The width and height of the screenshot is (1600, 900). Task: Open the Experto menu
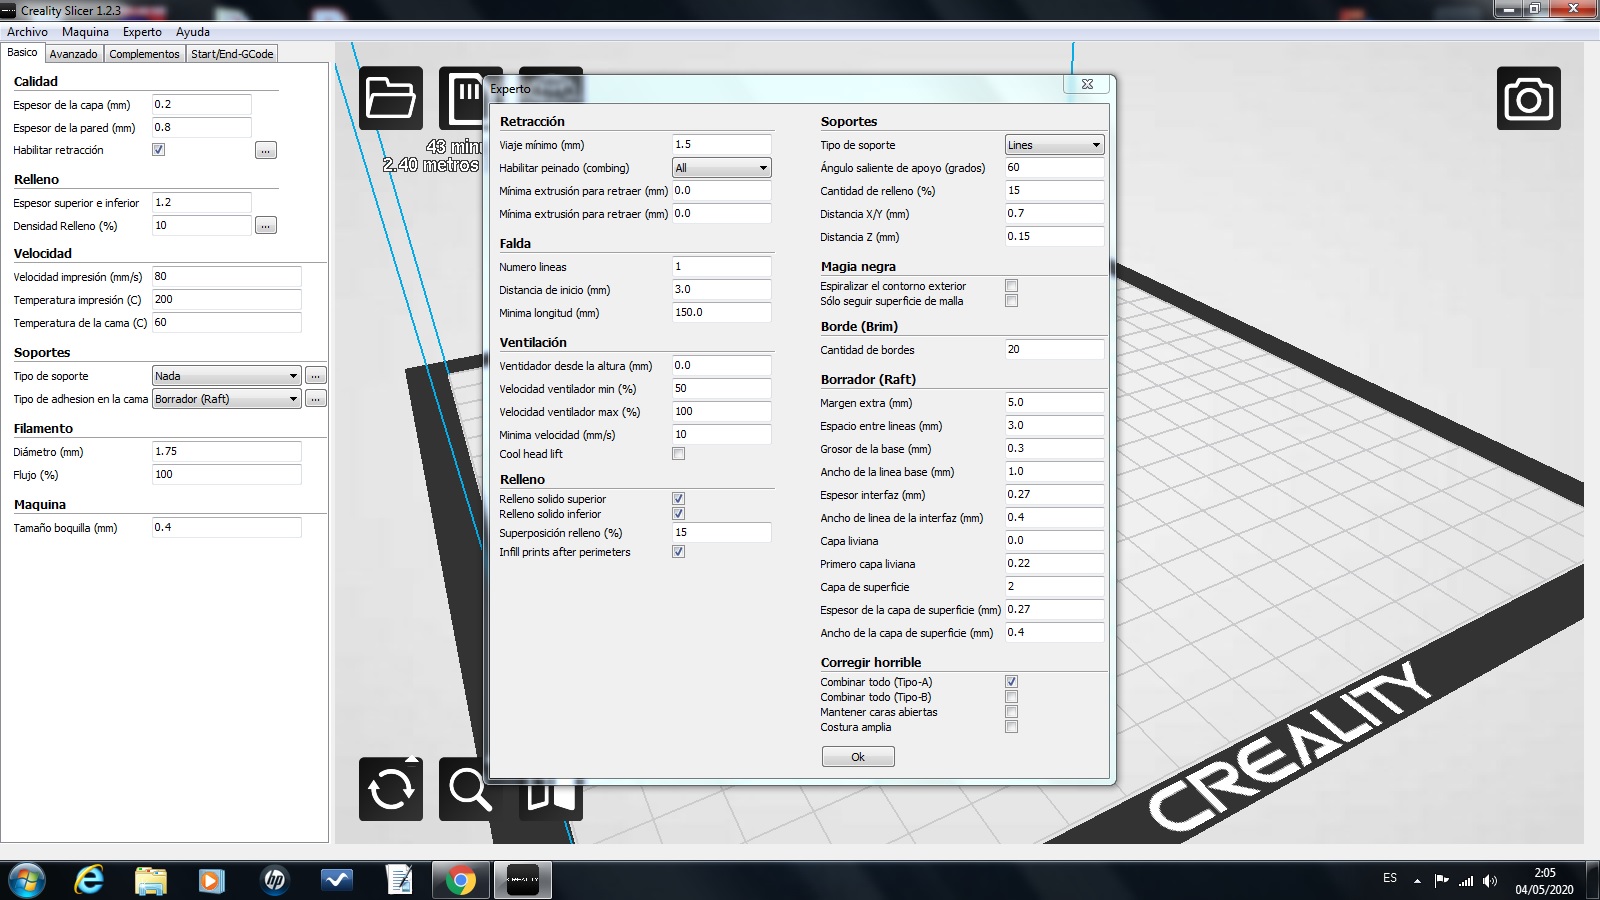tap(142, 32)
